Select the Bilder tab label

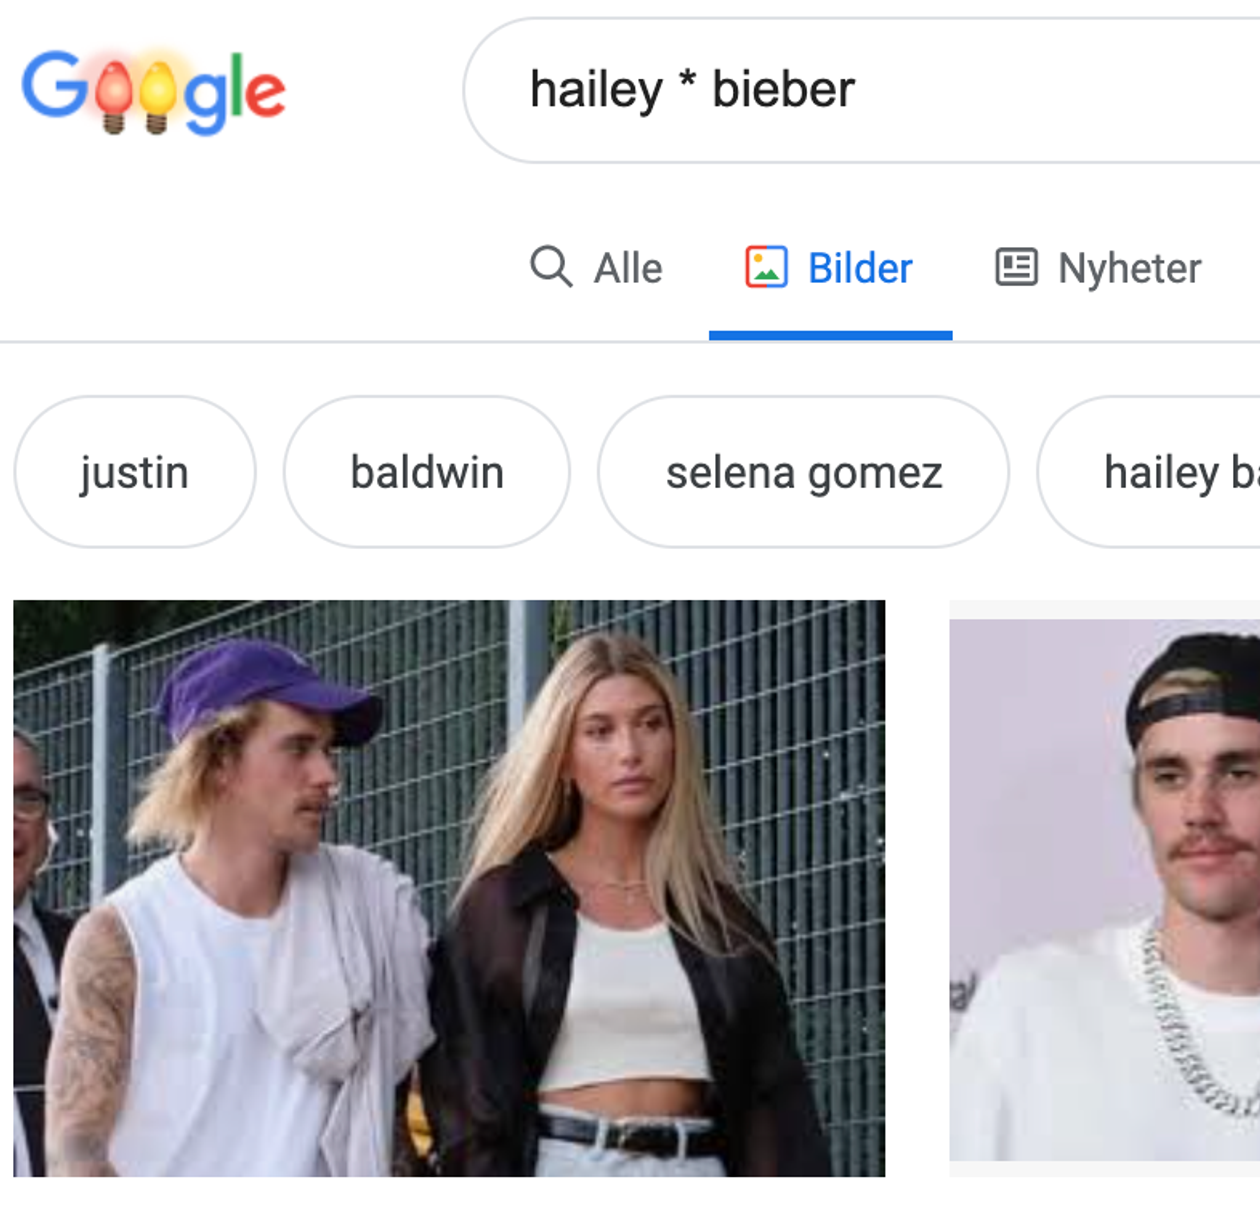(x=860, y=268)
